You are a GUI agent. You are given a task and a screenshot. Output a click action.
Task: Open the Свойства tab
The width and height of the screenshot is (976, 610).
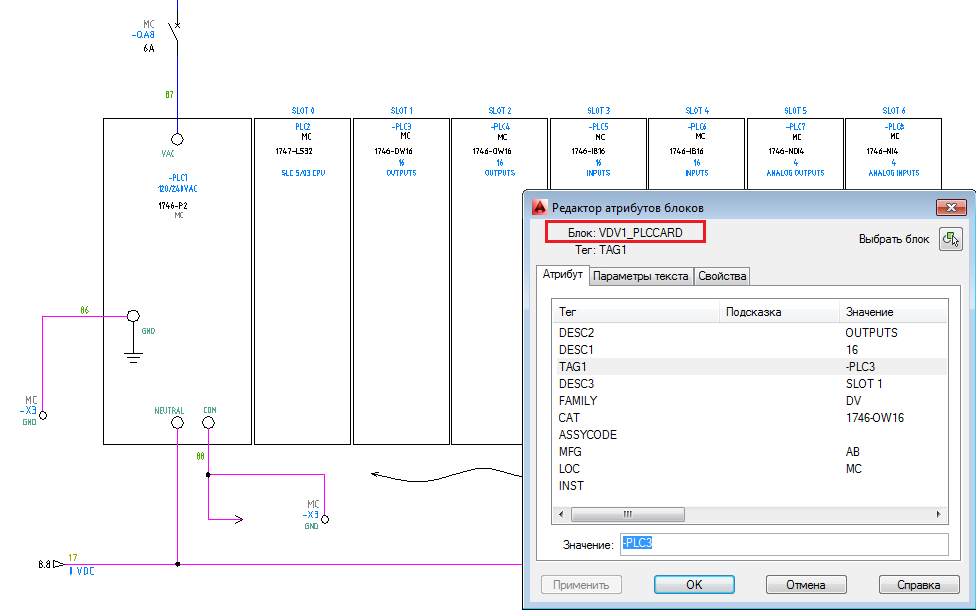click(x=722, y=276)
